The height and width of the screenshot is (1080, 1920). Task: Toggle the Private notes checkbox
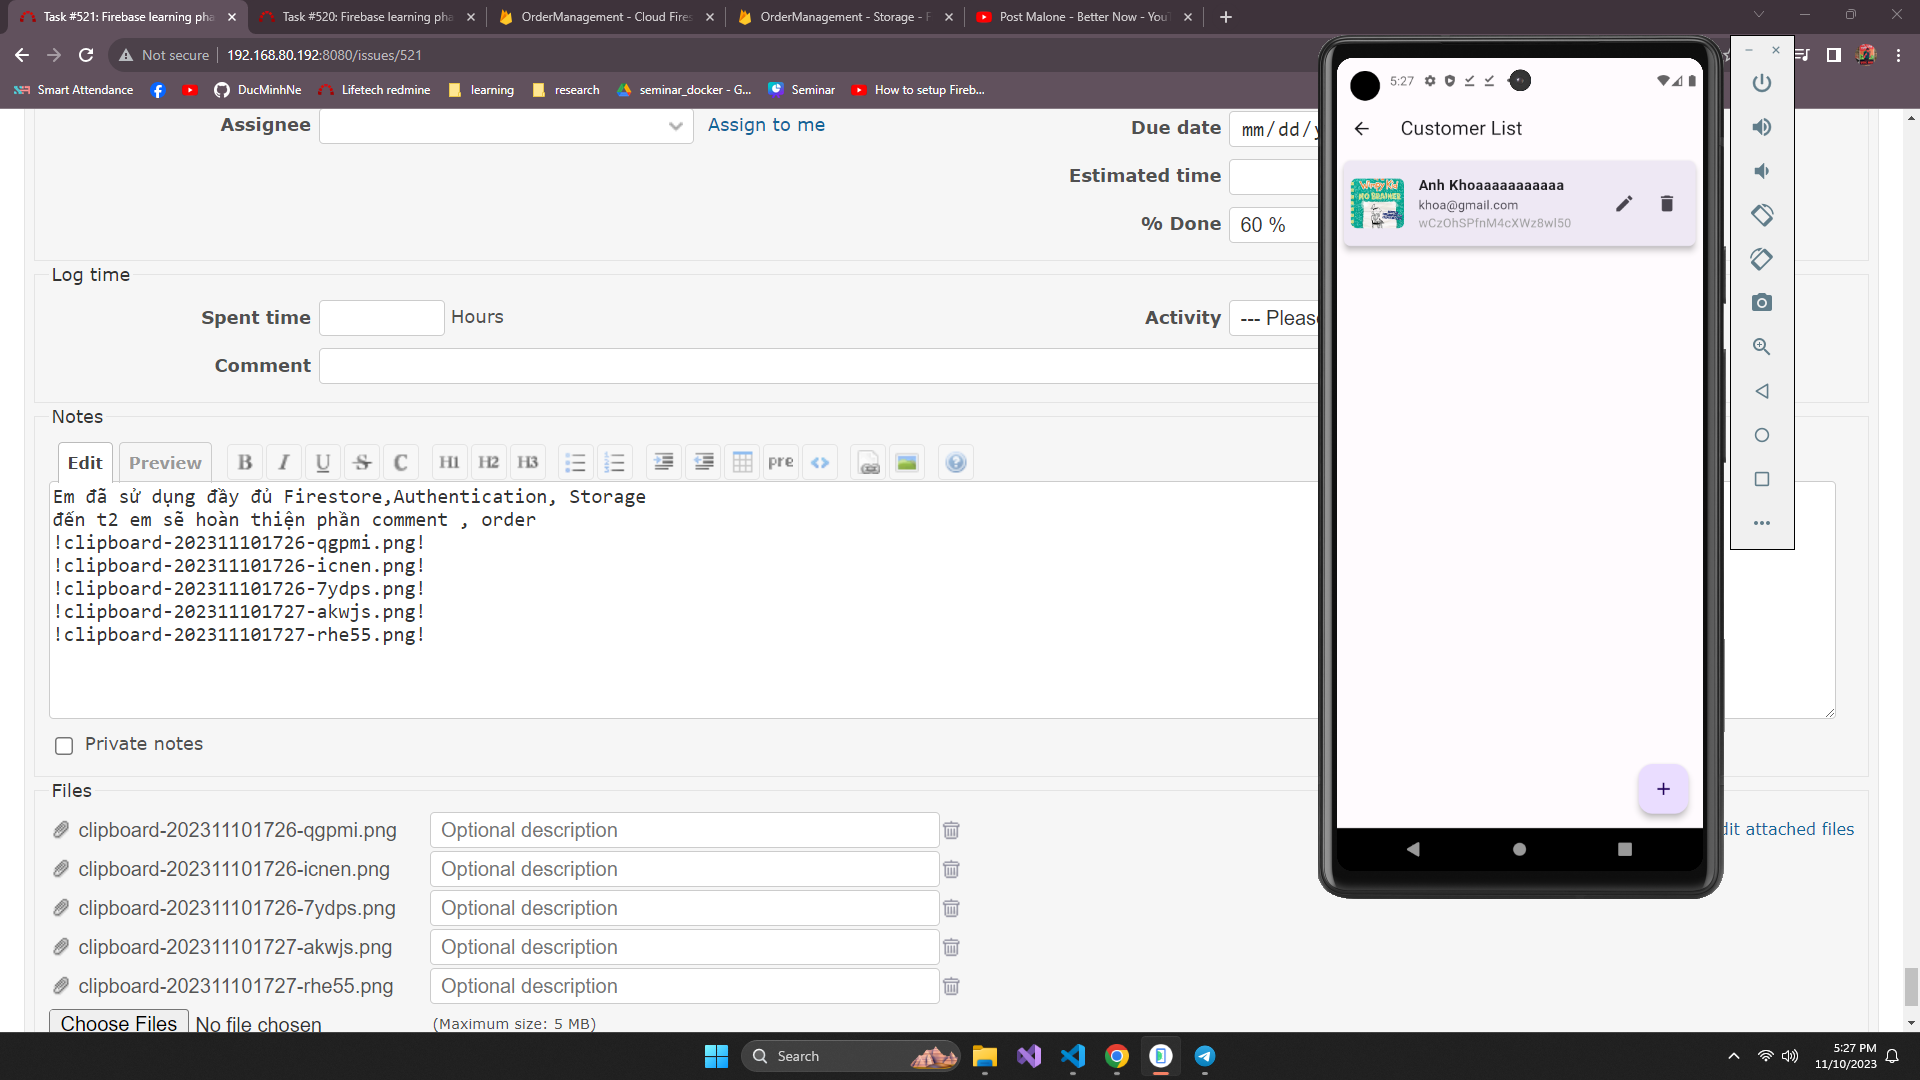pyautogui.click(x=64, y=746)
